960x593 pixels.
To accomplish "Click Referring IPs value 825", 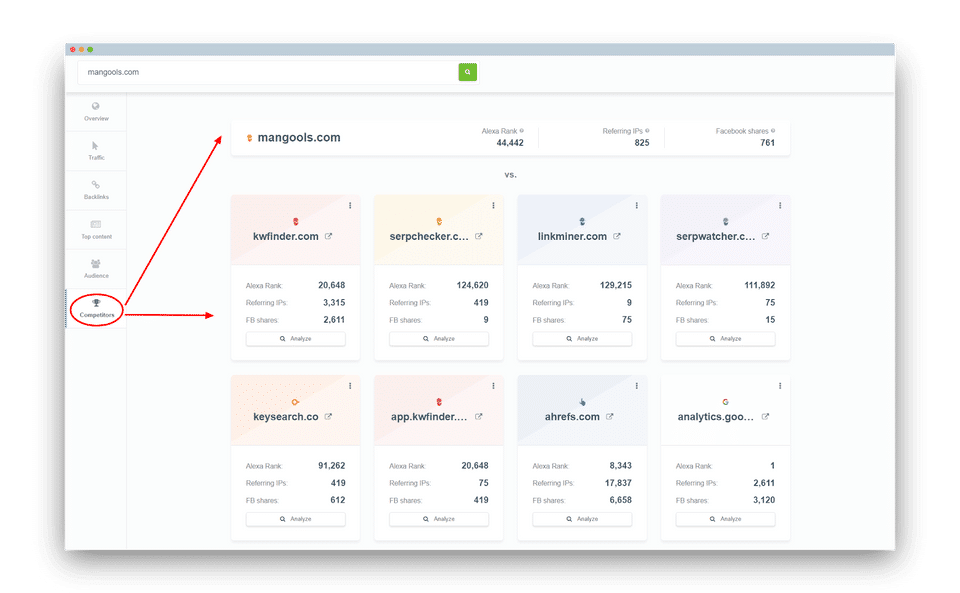I will 642,143.
